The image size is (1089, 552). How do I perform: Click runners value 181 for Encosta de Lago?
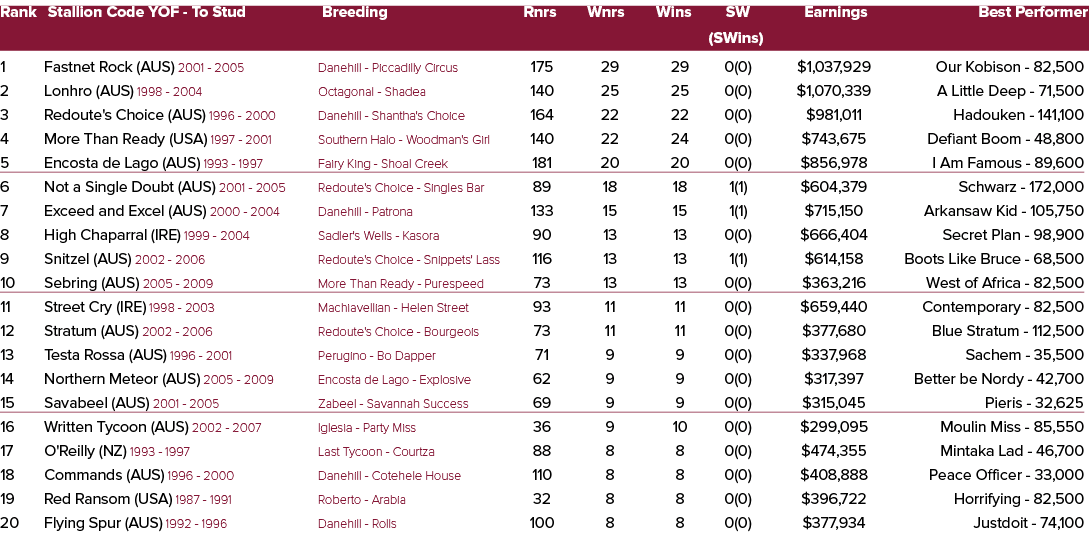(541, 163)
